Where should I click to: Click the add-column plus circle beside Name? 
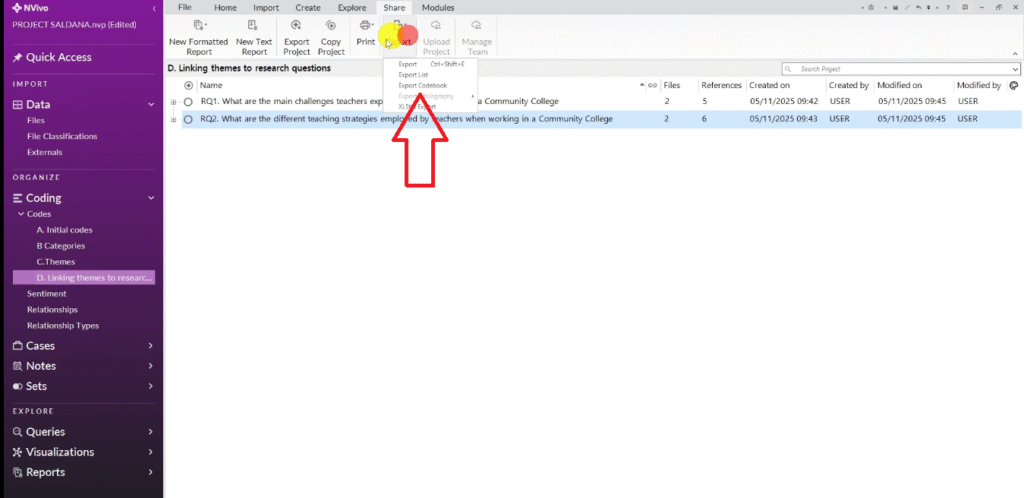coord(189,86)
